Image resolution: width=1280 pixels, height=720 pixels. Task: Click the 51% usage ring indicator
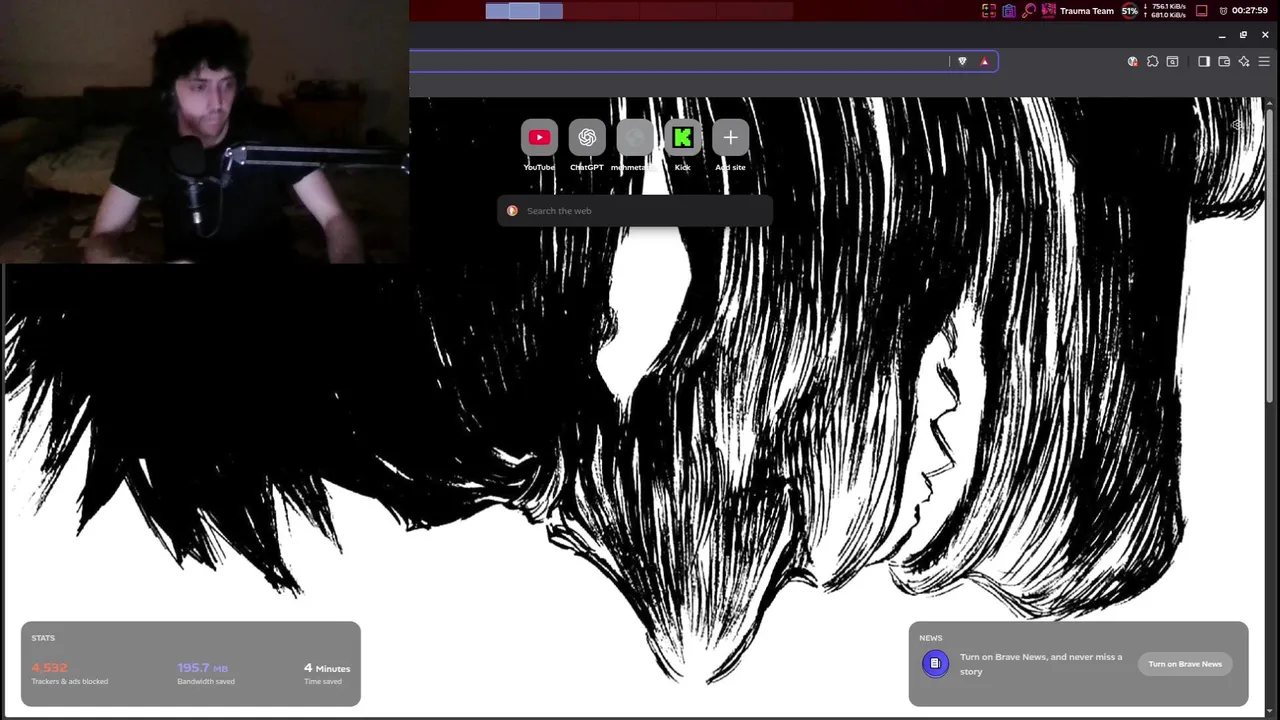[x=1130, y=11]
